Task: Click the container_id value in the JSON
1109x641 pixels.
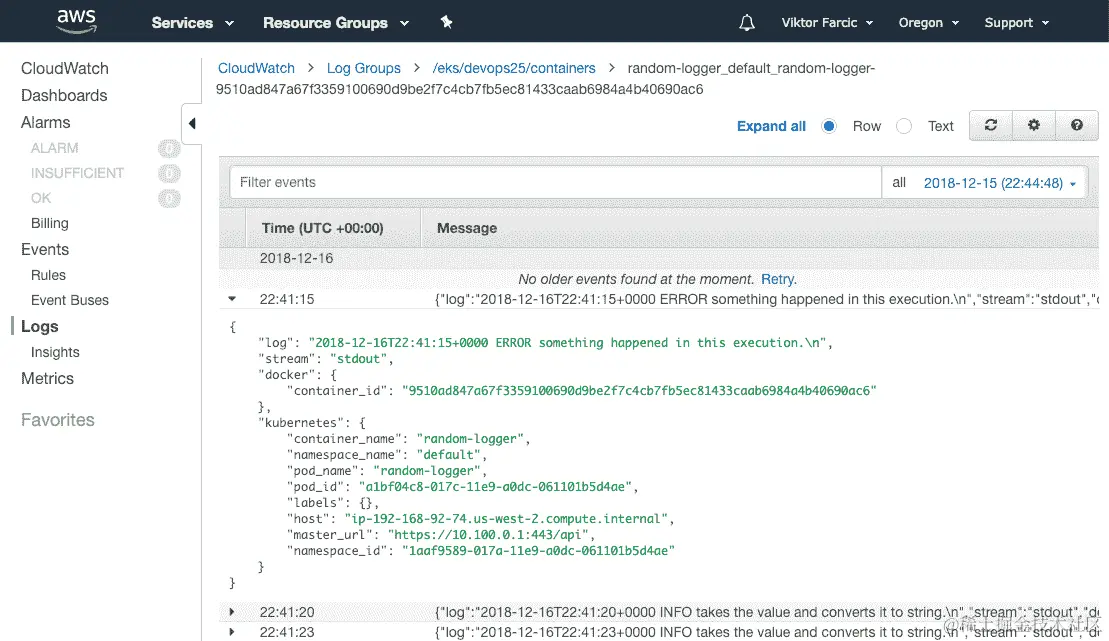Action: 639,391
